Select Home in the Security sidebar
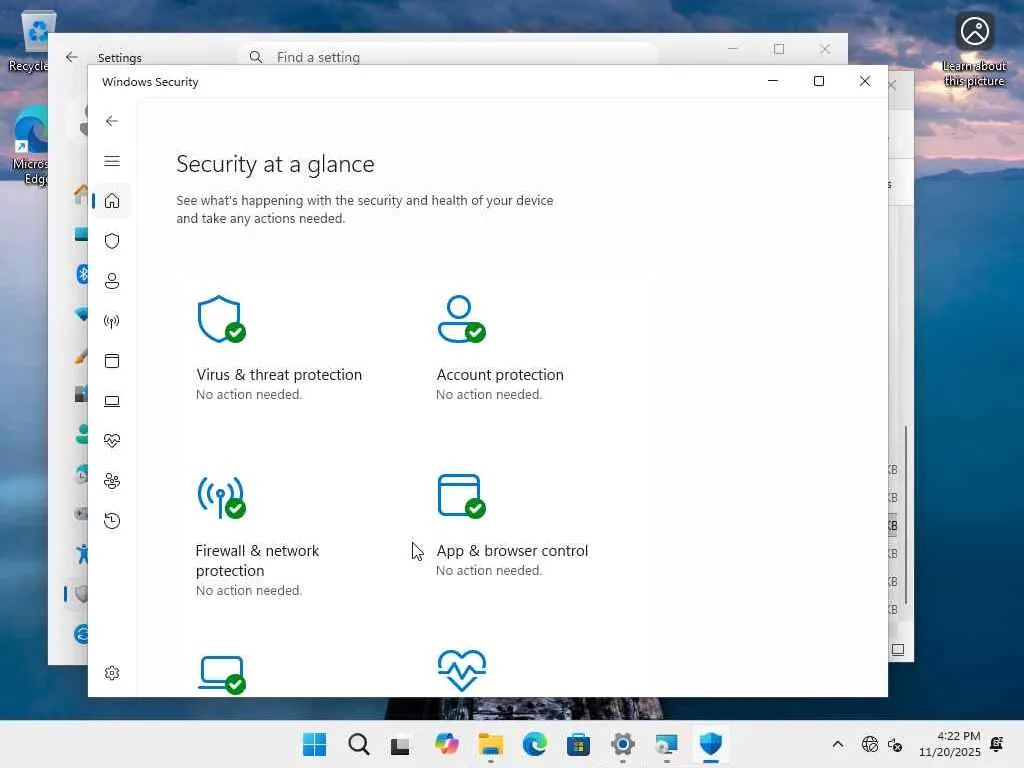1024x768 pixels. (112, 200)
